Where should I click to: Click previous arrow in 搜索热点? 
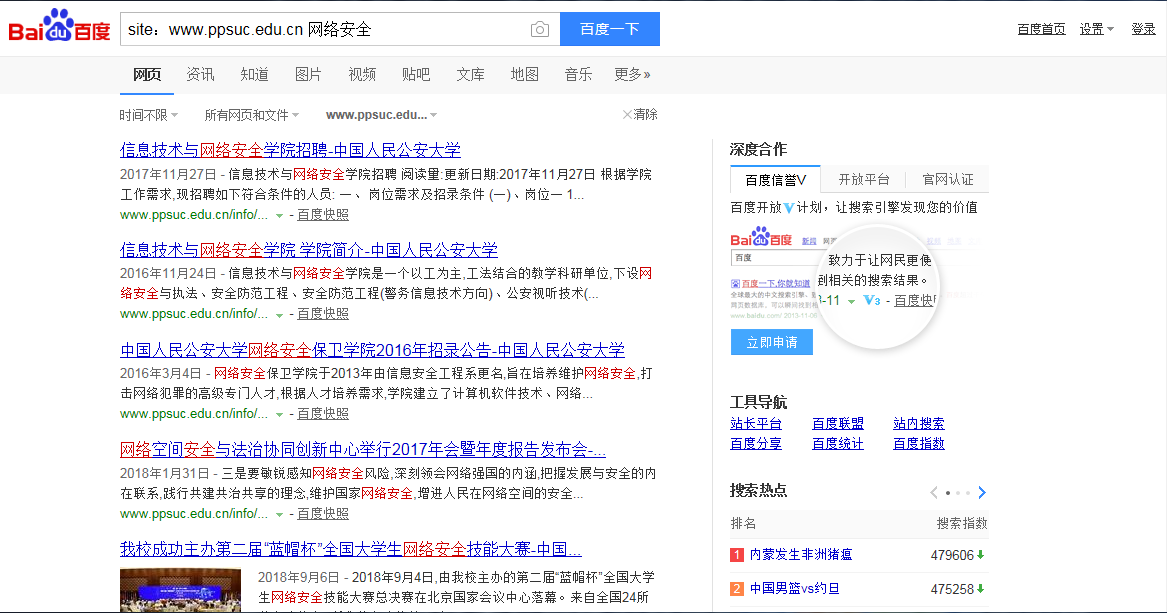(933, 492)
